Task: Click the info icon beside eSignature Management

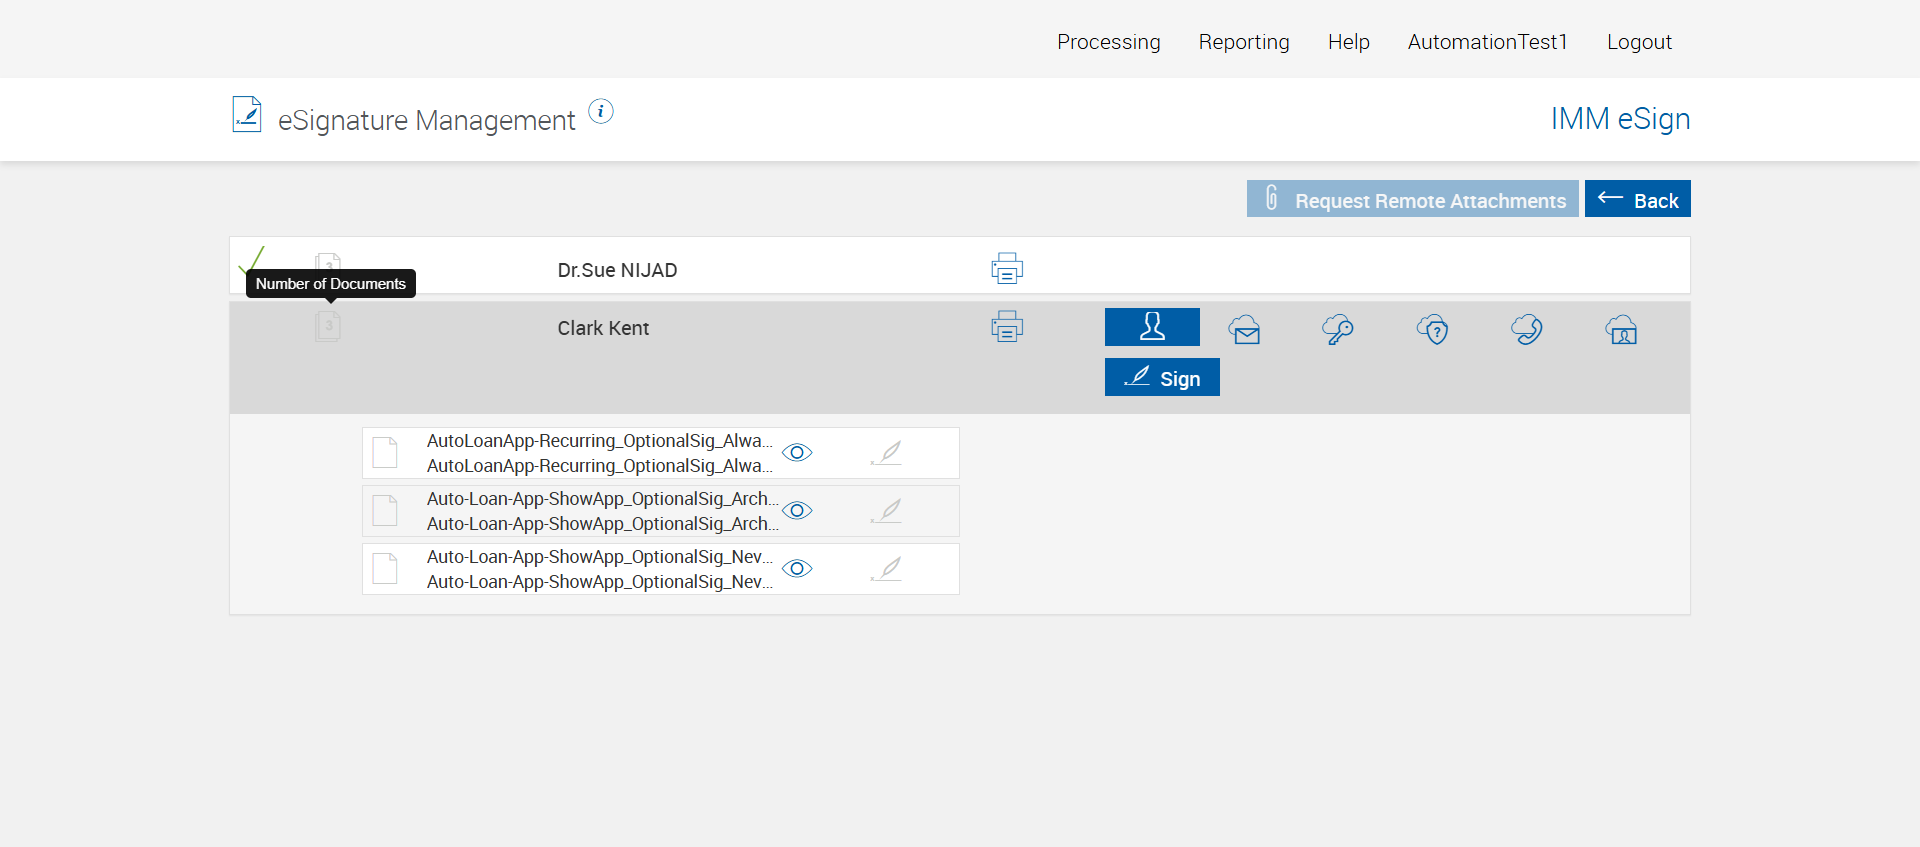Action: pos(600,112)
